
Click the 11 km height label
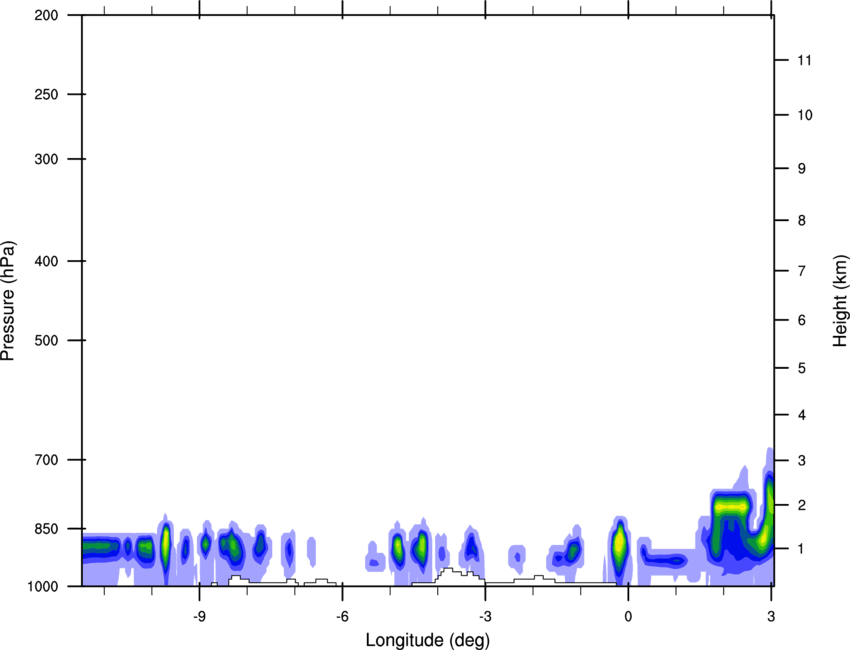[x=805, y=60]
